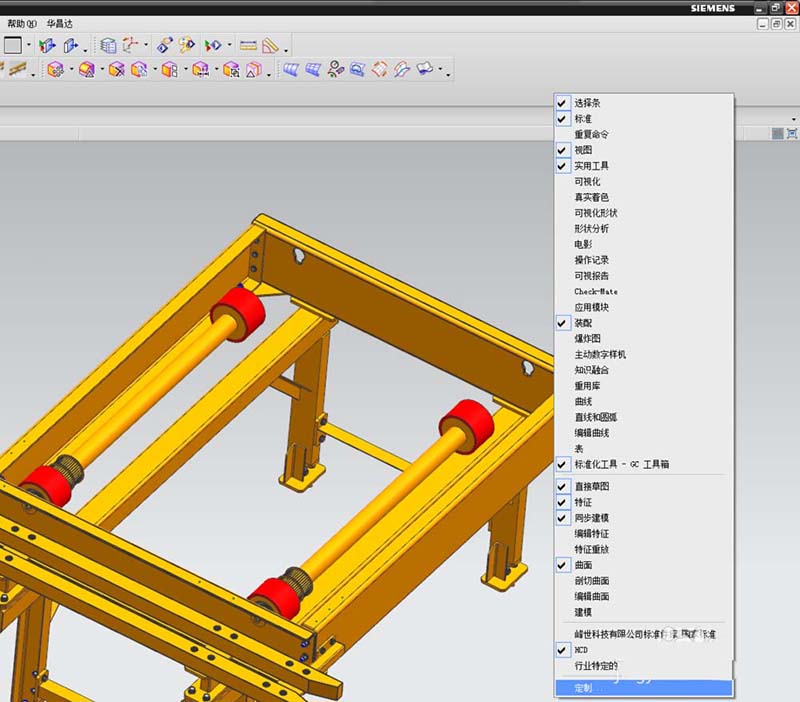Viewport: 800px width, 702px height.
Task: Click the first blue curved surface icon
Action: [x=291, y=69]
